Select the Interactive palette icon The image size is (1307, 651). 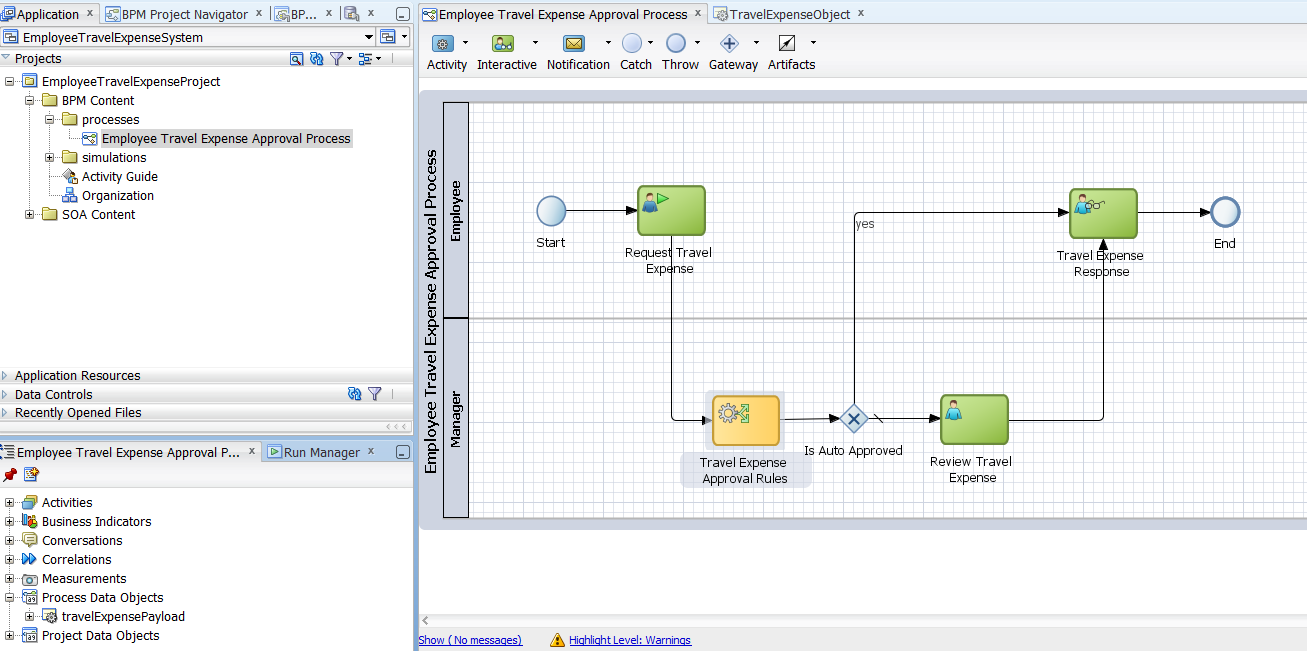click(x=503, y=43)
